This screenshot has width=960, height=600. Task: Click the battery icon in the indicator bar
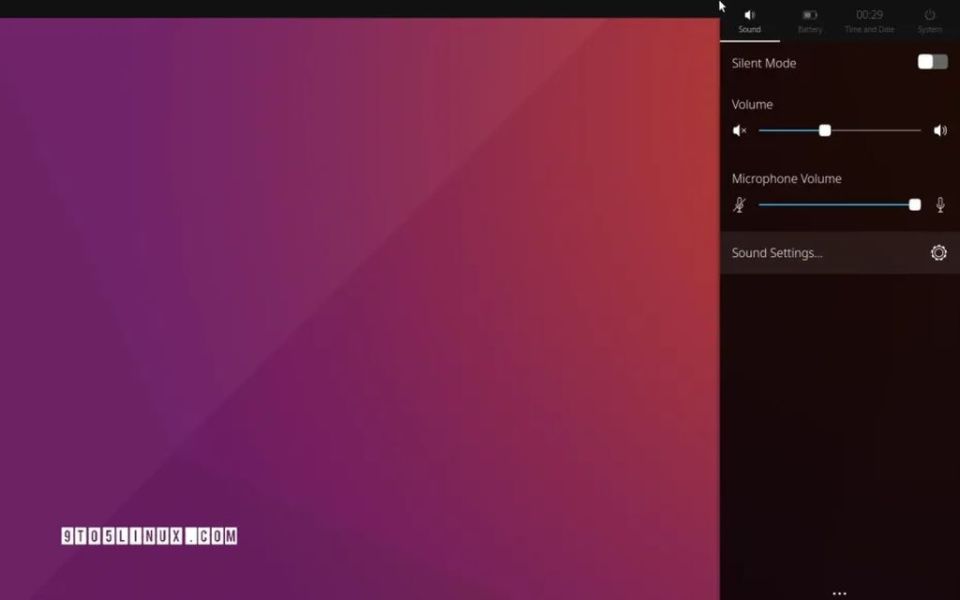coord(809,13)
